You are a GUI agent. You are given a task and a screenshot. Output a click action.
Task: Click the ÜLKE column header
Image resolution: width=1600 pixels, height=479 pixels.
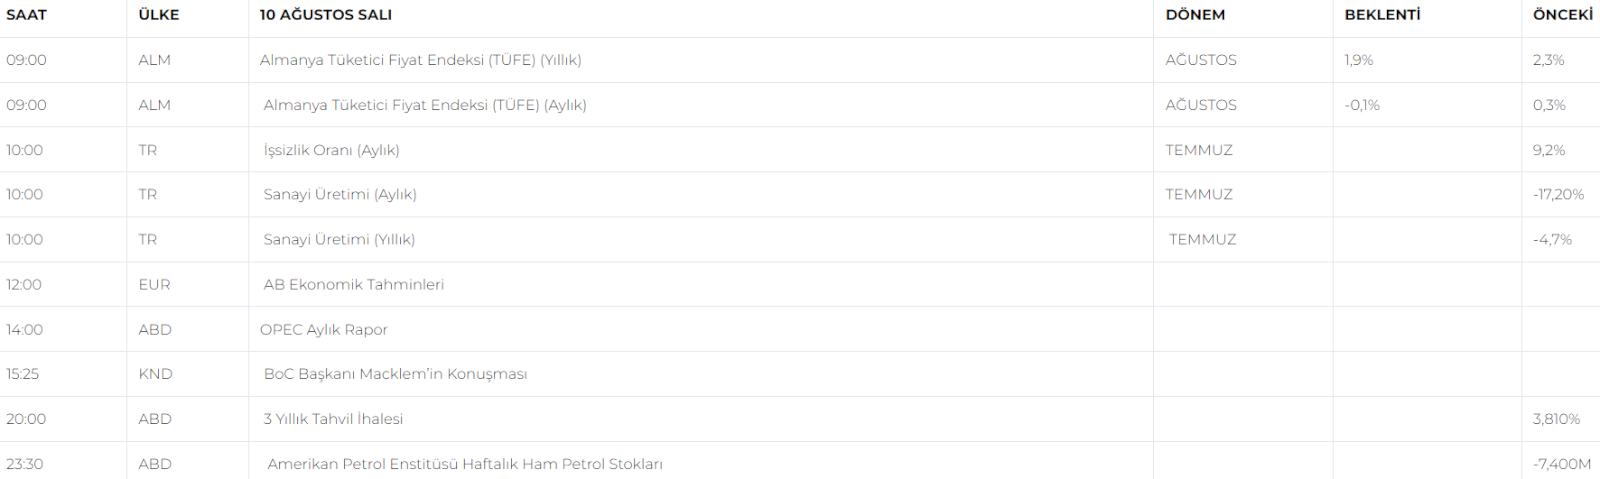pyautogui.click(x=159, y=15)
